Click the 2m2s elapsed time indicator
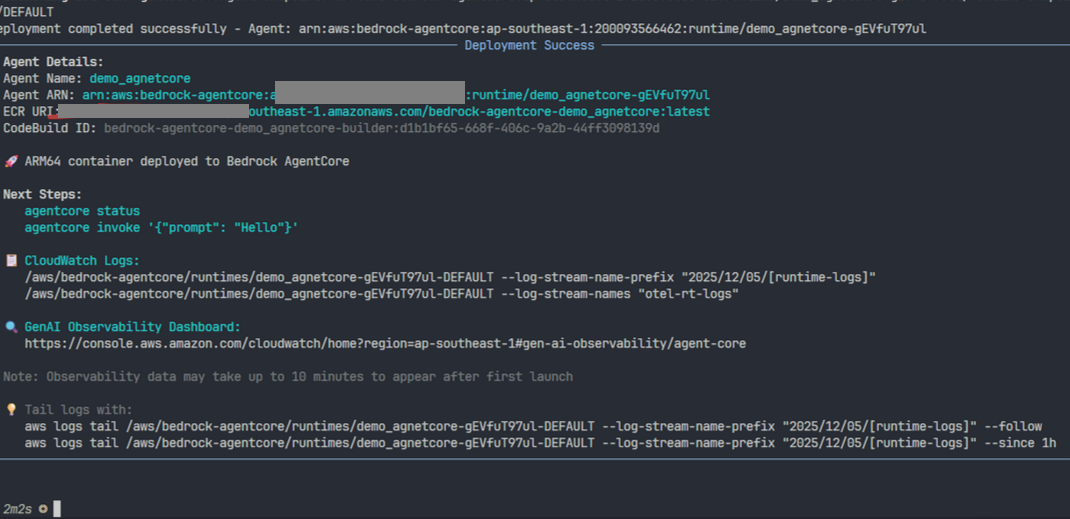The height and width of the screenshot is (519, 1070). point(17,509)
